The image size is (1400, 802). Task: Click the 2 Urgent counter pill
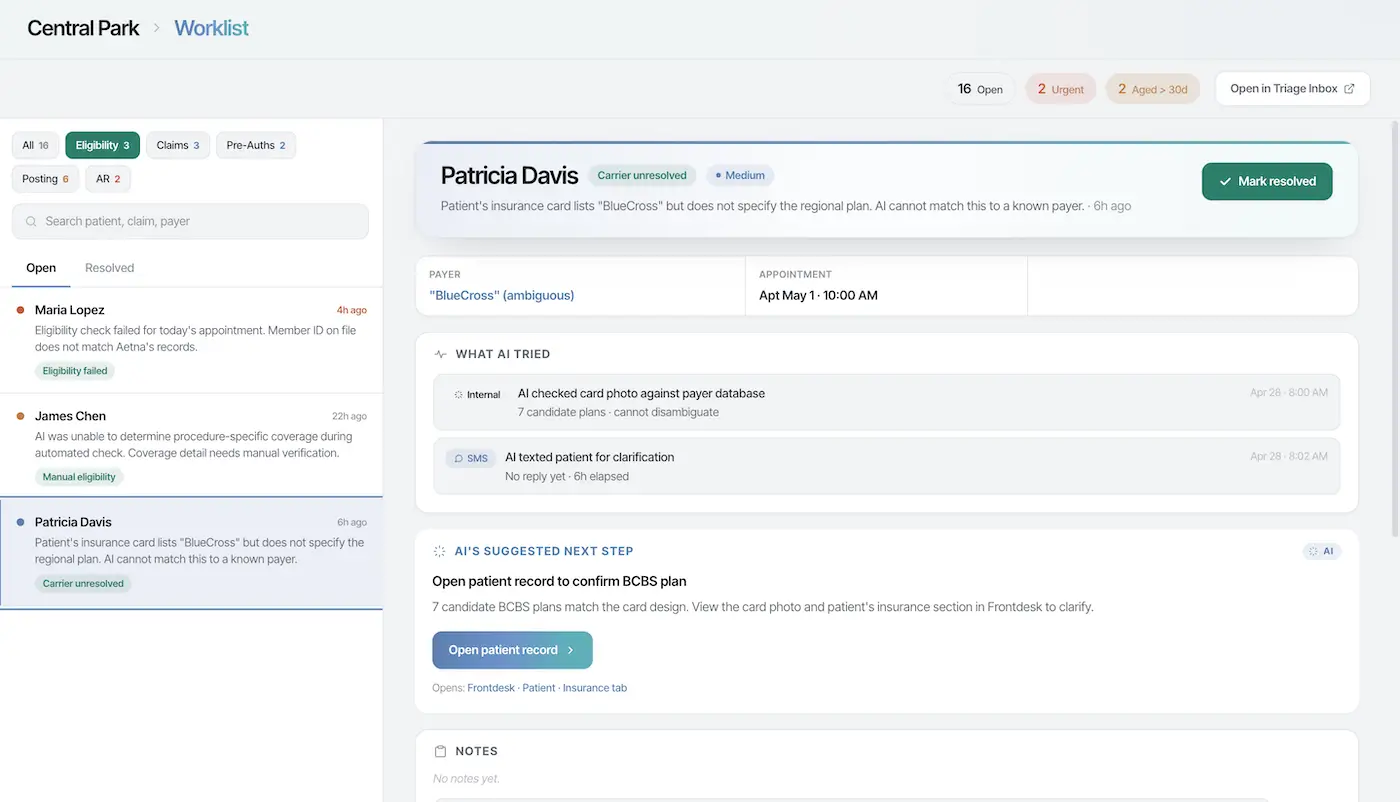click(x=1060, y=89)
